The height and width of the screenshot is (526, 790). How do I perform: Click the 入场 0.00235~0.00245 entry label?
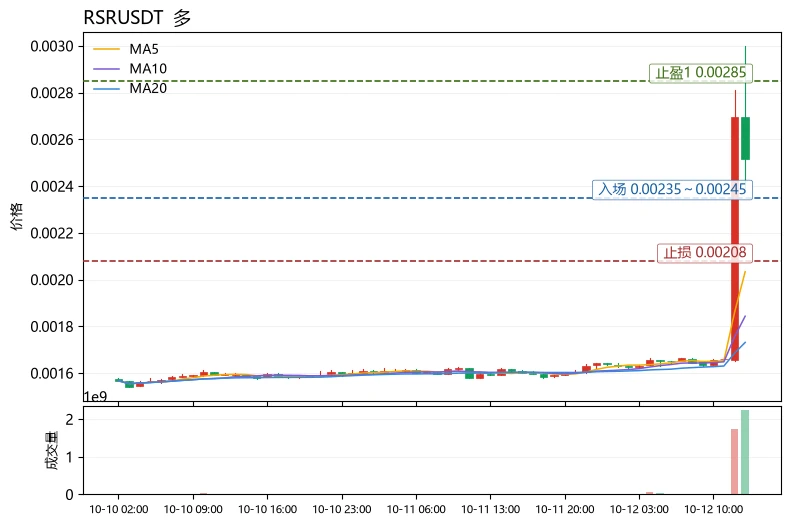(x=672, y=189)
